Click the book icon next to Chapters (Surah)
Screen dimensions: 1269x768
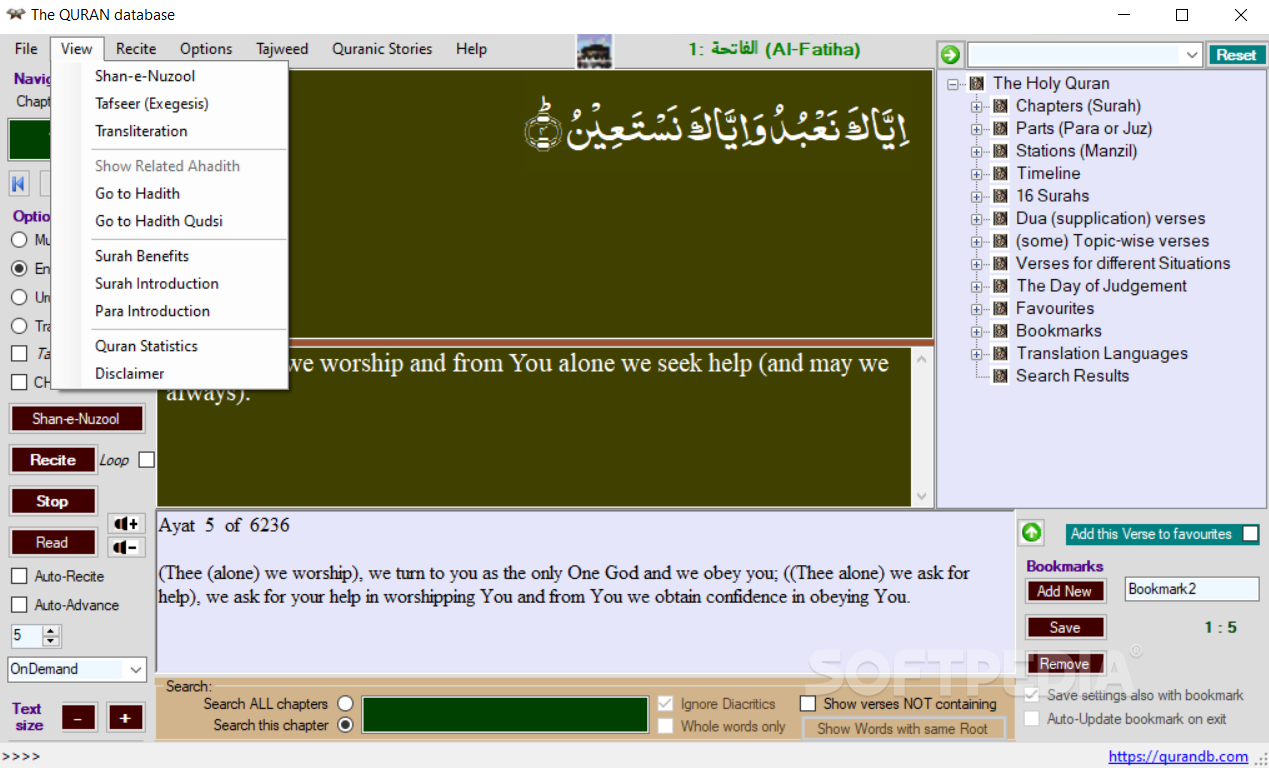click(x=999, y=106)
